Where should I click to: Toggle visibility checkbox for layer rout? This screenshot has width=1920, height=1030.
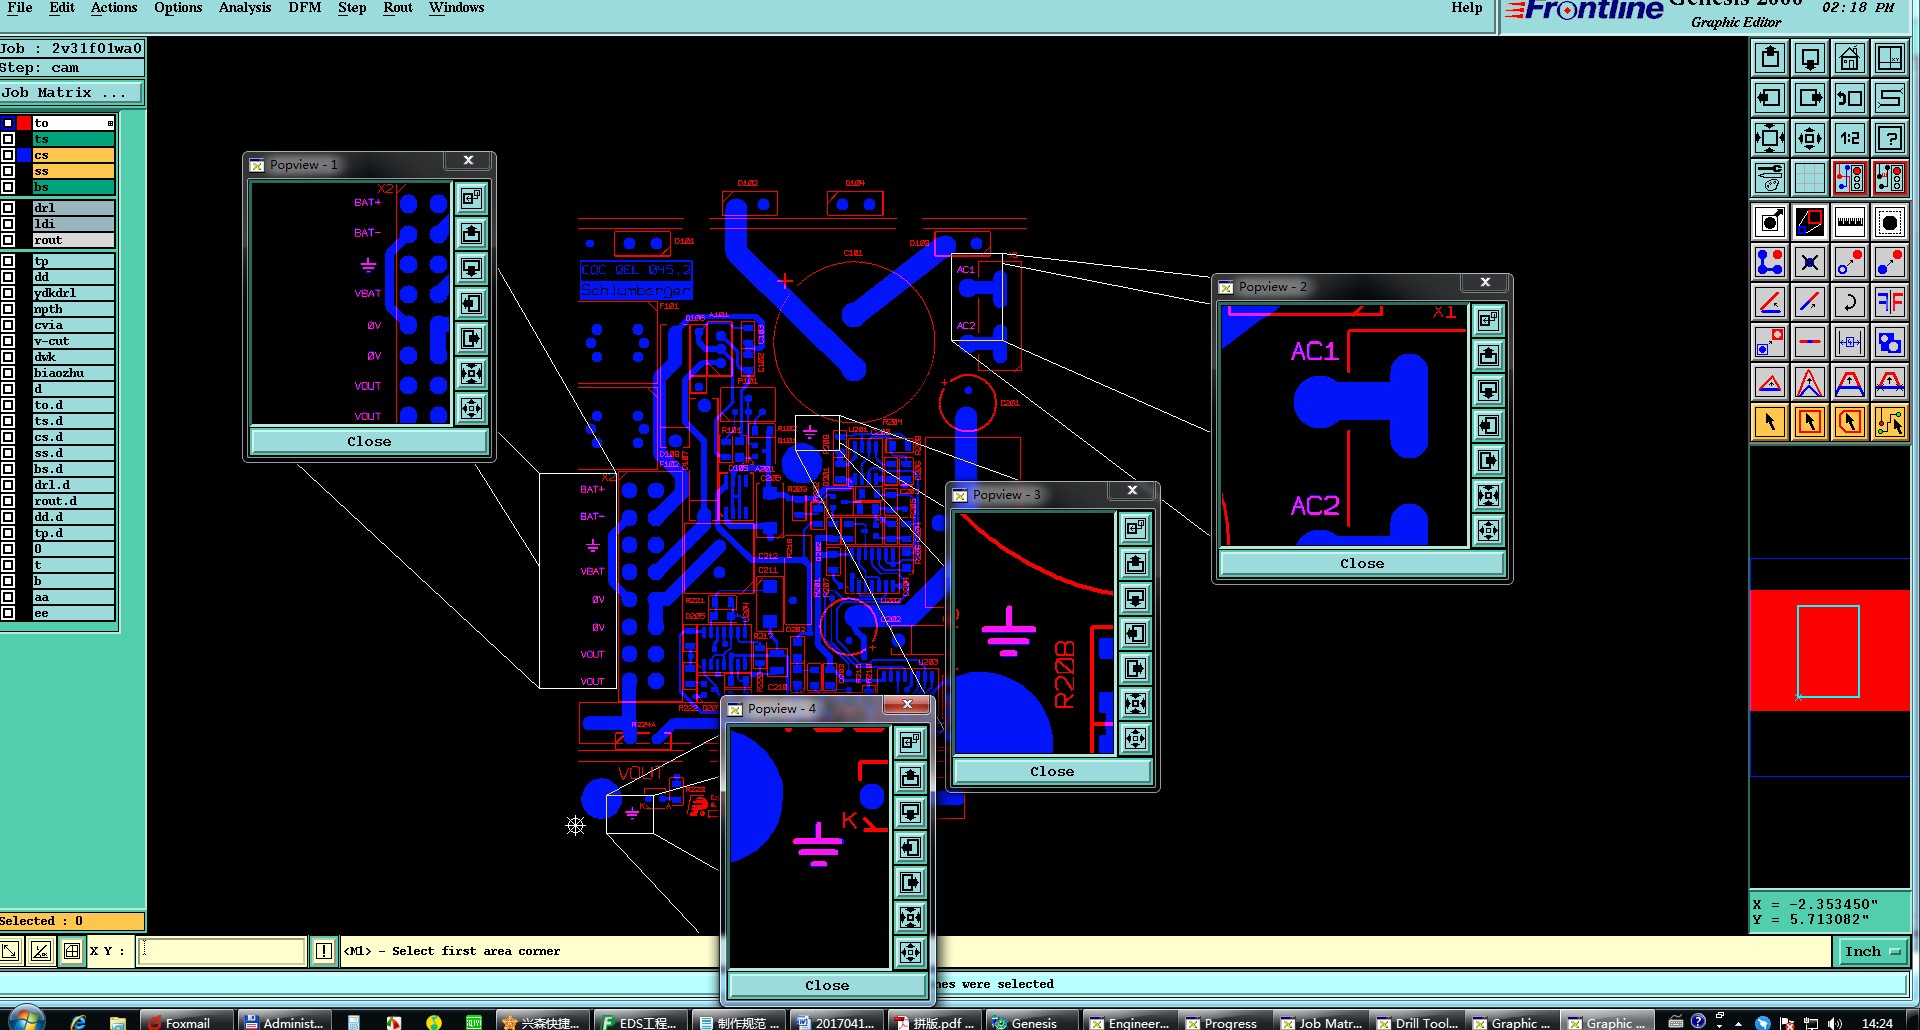(8, 240)
